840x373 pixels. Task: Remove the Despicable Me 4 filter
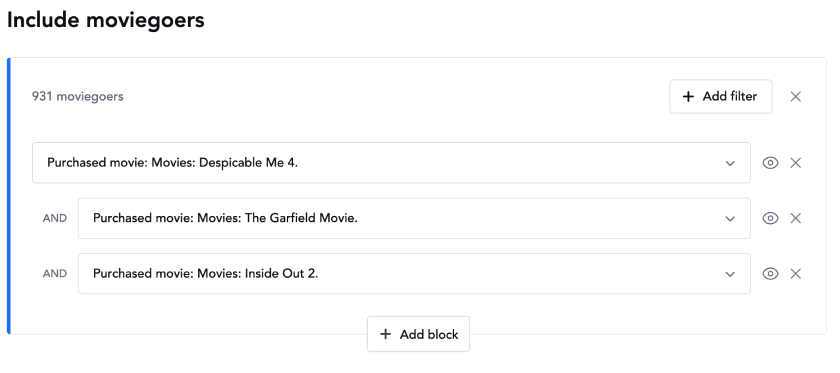[796, 163]
